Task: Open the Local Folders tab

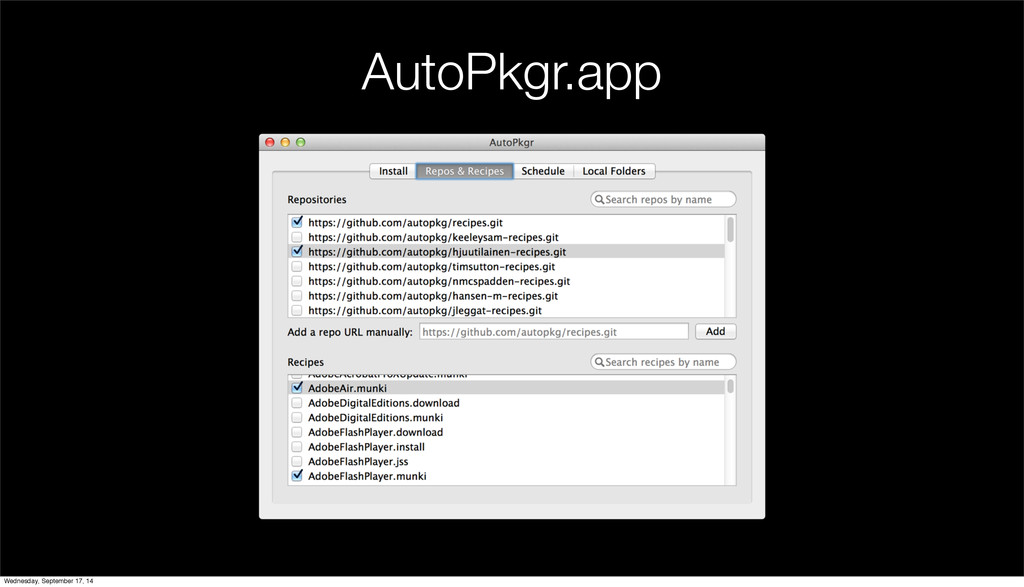Action: 614,171
